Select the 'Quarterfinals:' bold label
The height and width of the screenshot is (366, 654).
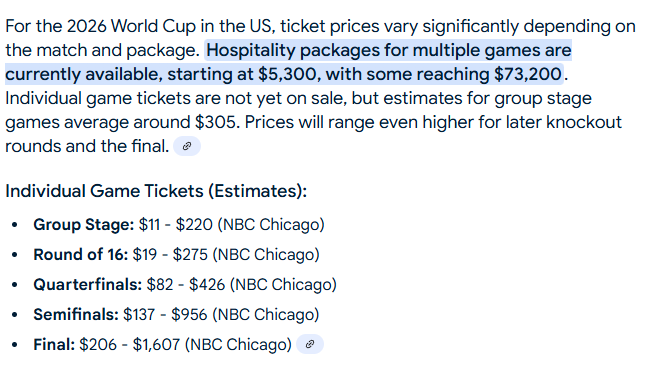(x=88, y=285)
